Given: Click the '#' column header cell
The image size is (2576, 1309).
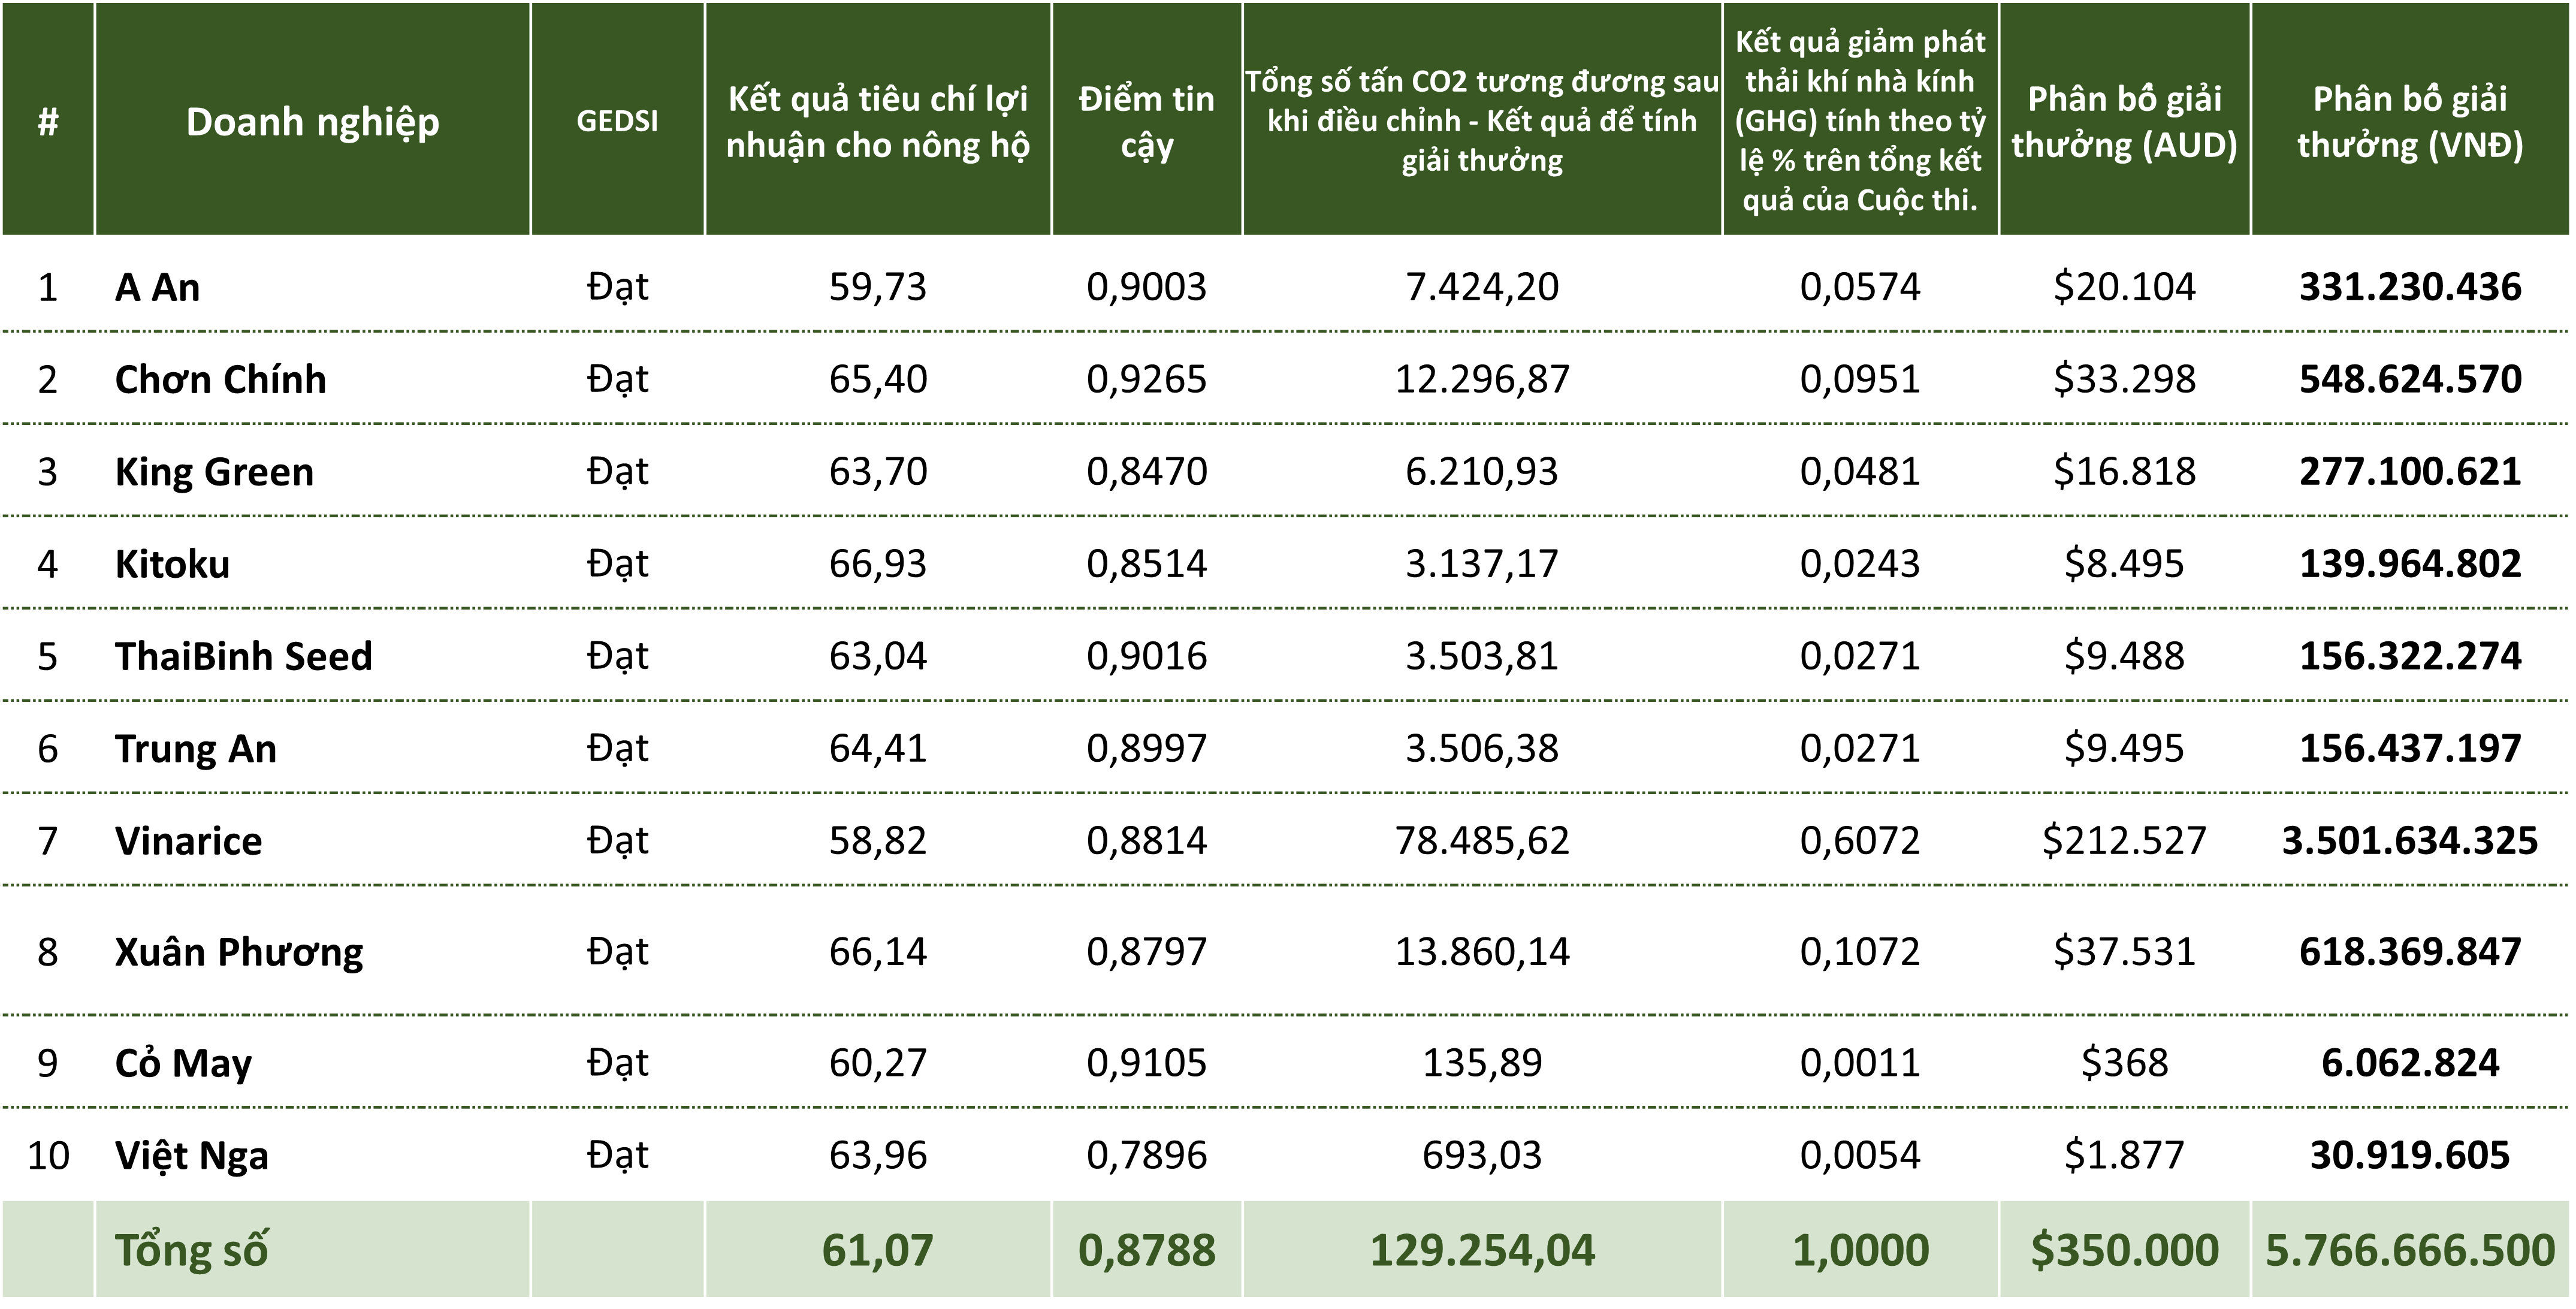Looking at the screenshot, I should 48,121.
